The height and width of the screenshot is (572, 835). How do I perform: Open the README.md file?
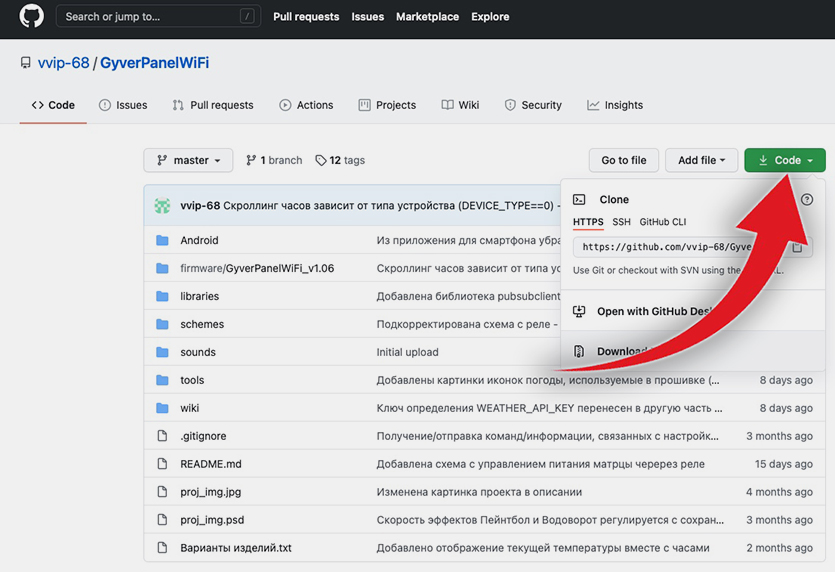pos(211,464)
